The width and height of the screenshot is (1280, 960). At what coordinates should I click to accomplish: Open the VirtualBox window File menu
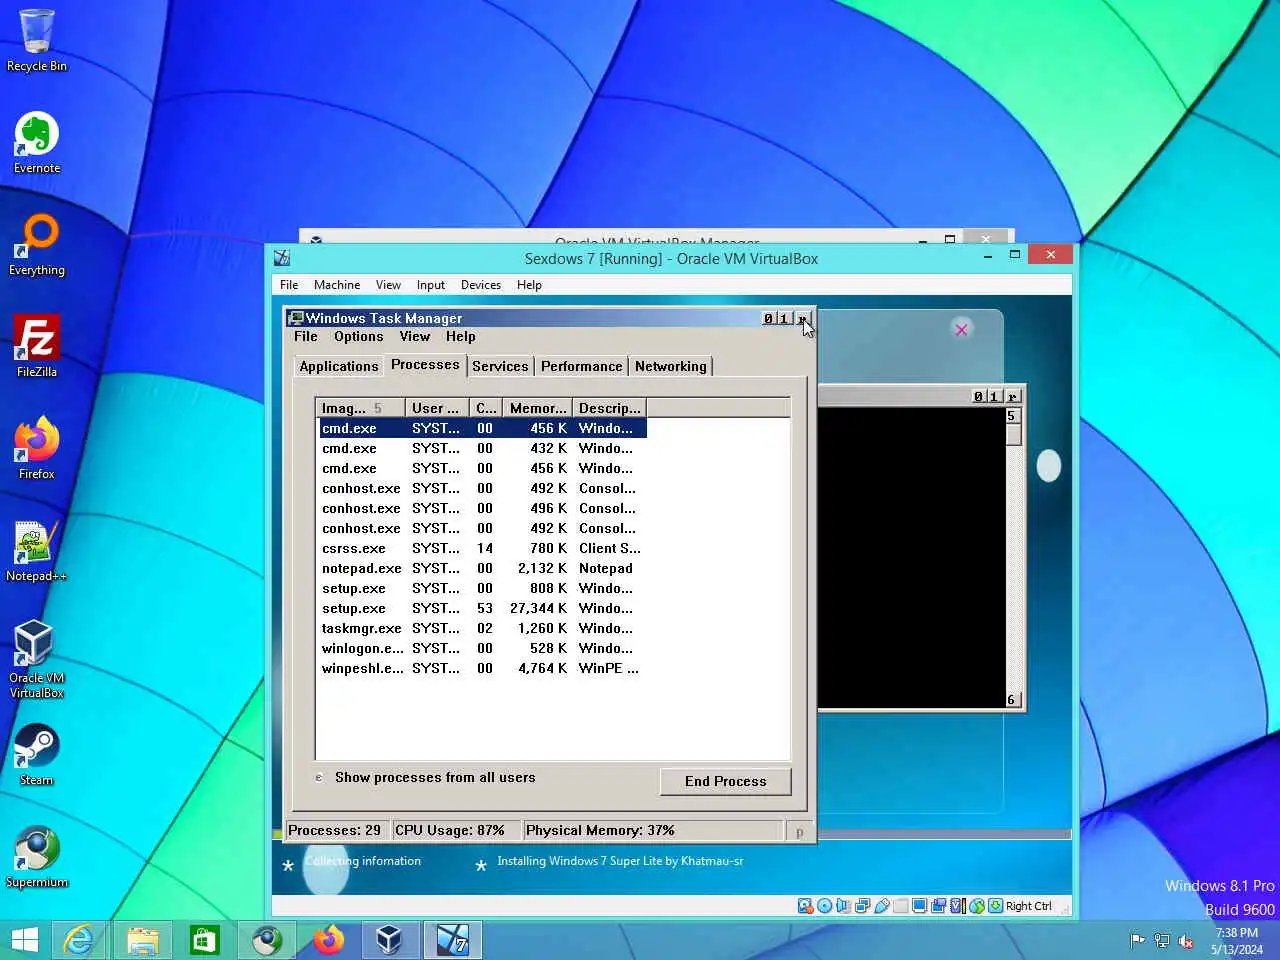(x=289, y=285)
